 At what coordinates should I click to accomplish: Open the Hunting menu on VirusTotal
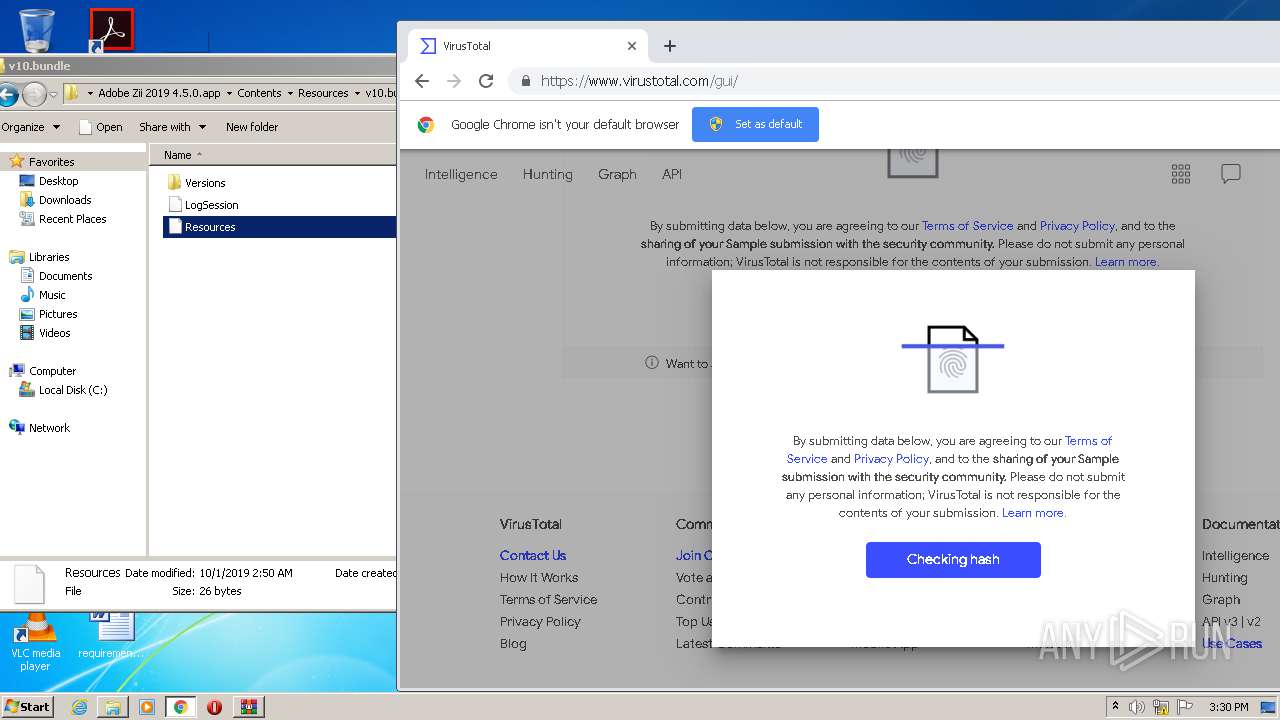(548, 174)
